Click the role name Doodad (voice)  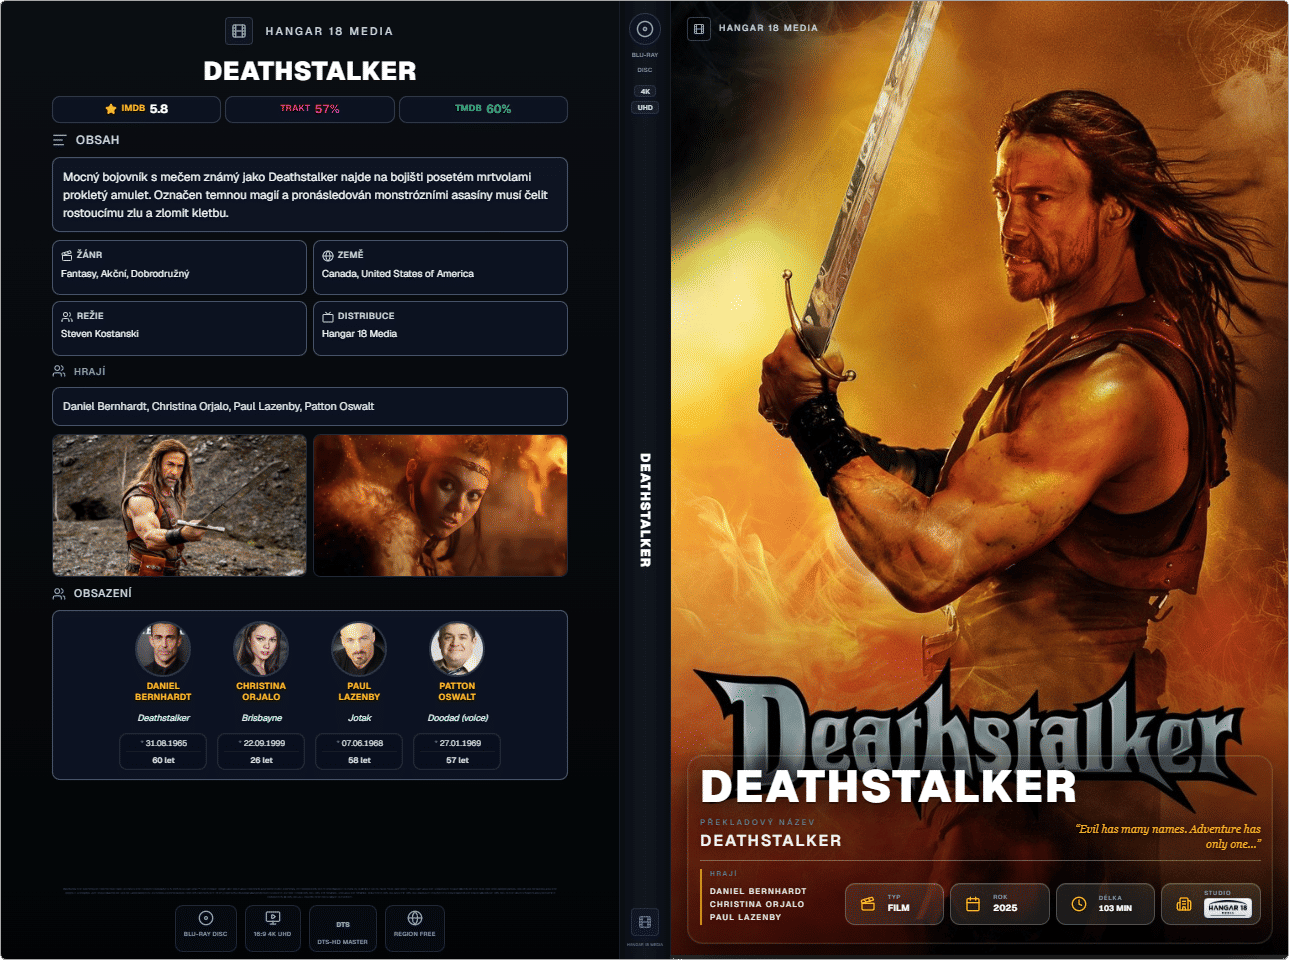(458, 718)
